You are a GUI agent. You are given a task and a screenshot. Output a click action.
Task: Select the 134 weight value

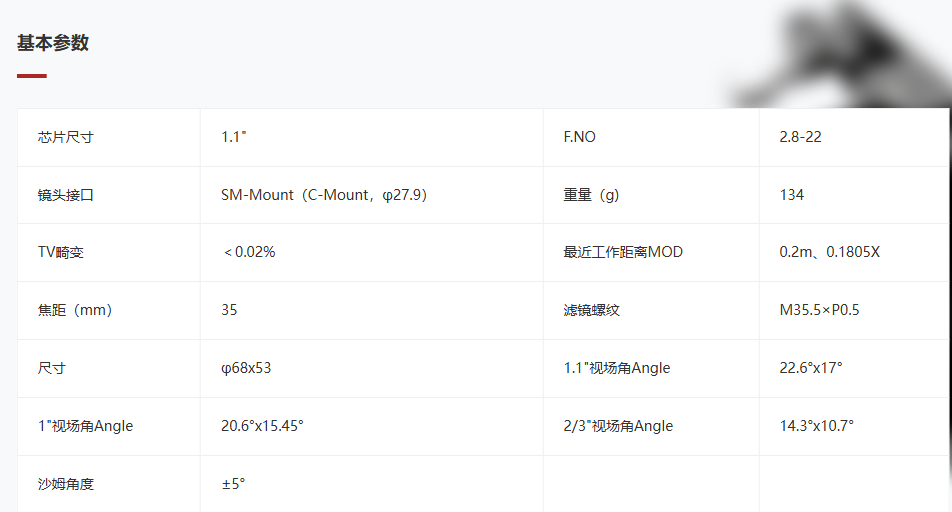[792, 195]
